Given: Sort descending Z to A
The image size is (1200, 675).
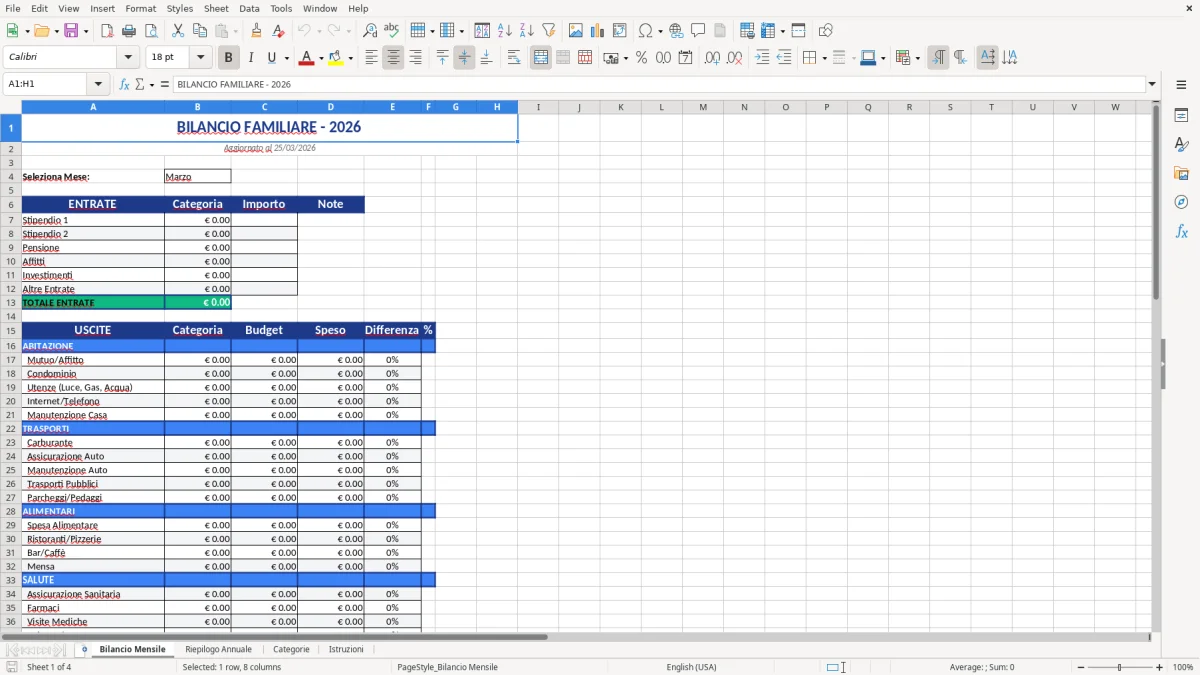Looking at the screenshot, I should point(526,31).
